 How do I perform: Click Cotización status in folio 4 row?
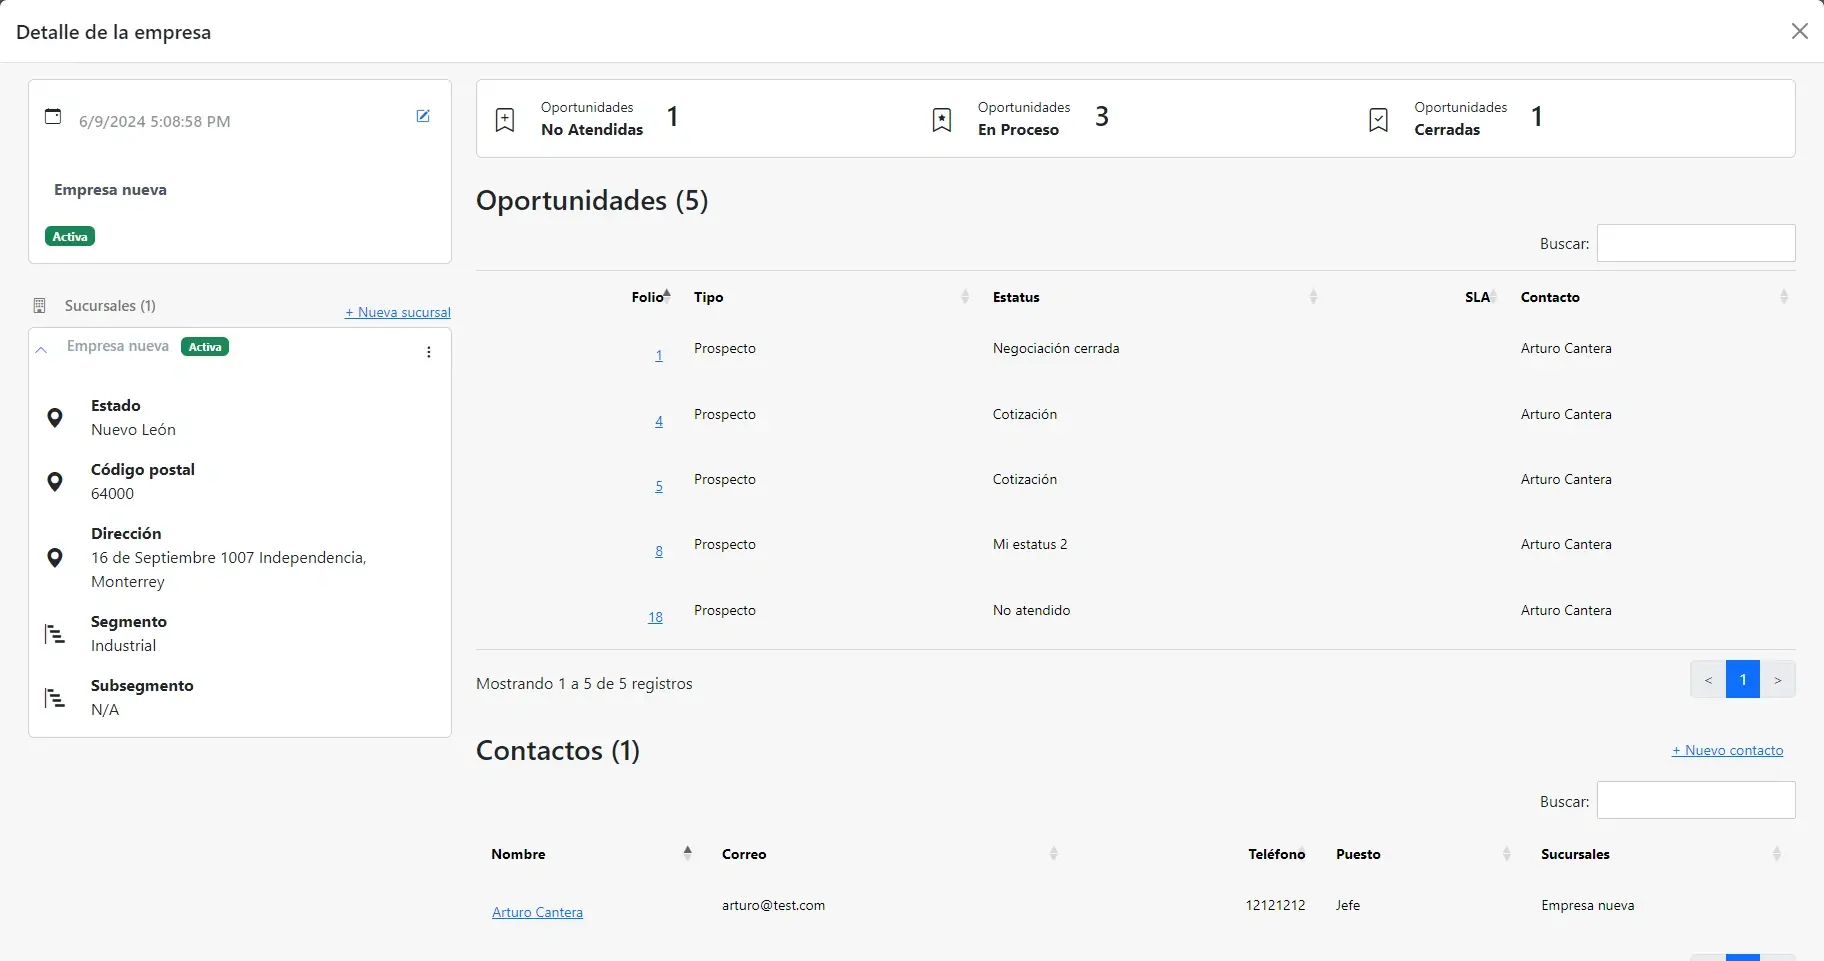(x=1025, y=414)
